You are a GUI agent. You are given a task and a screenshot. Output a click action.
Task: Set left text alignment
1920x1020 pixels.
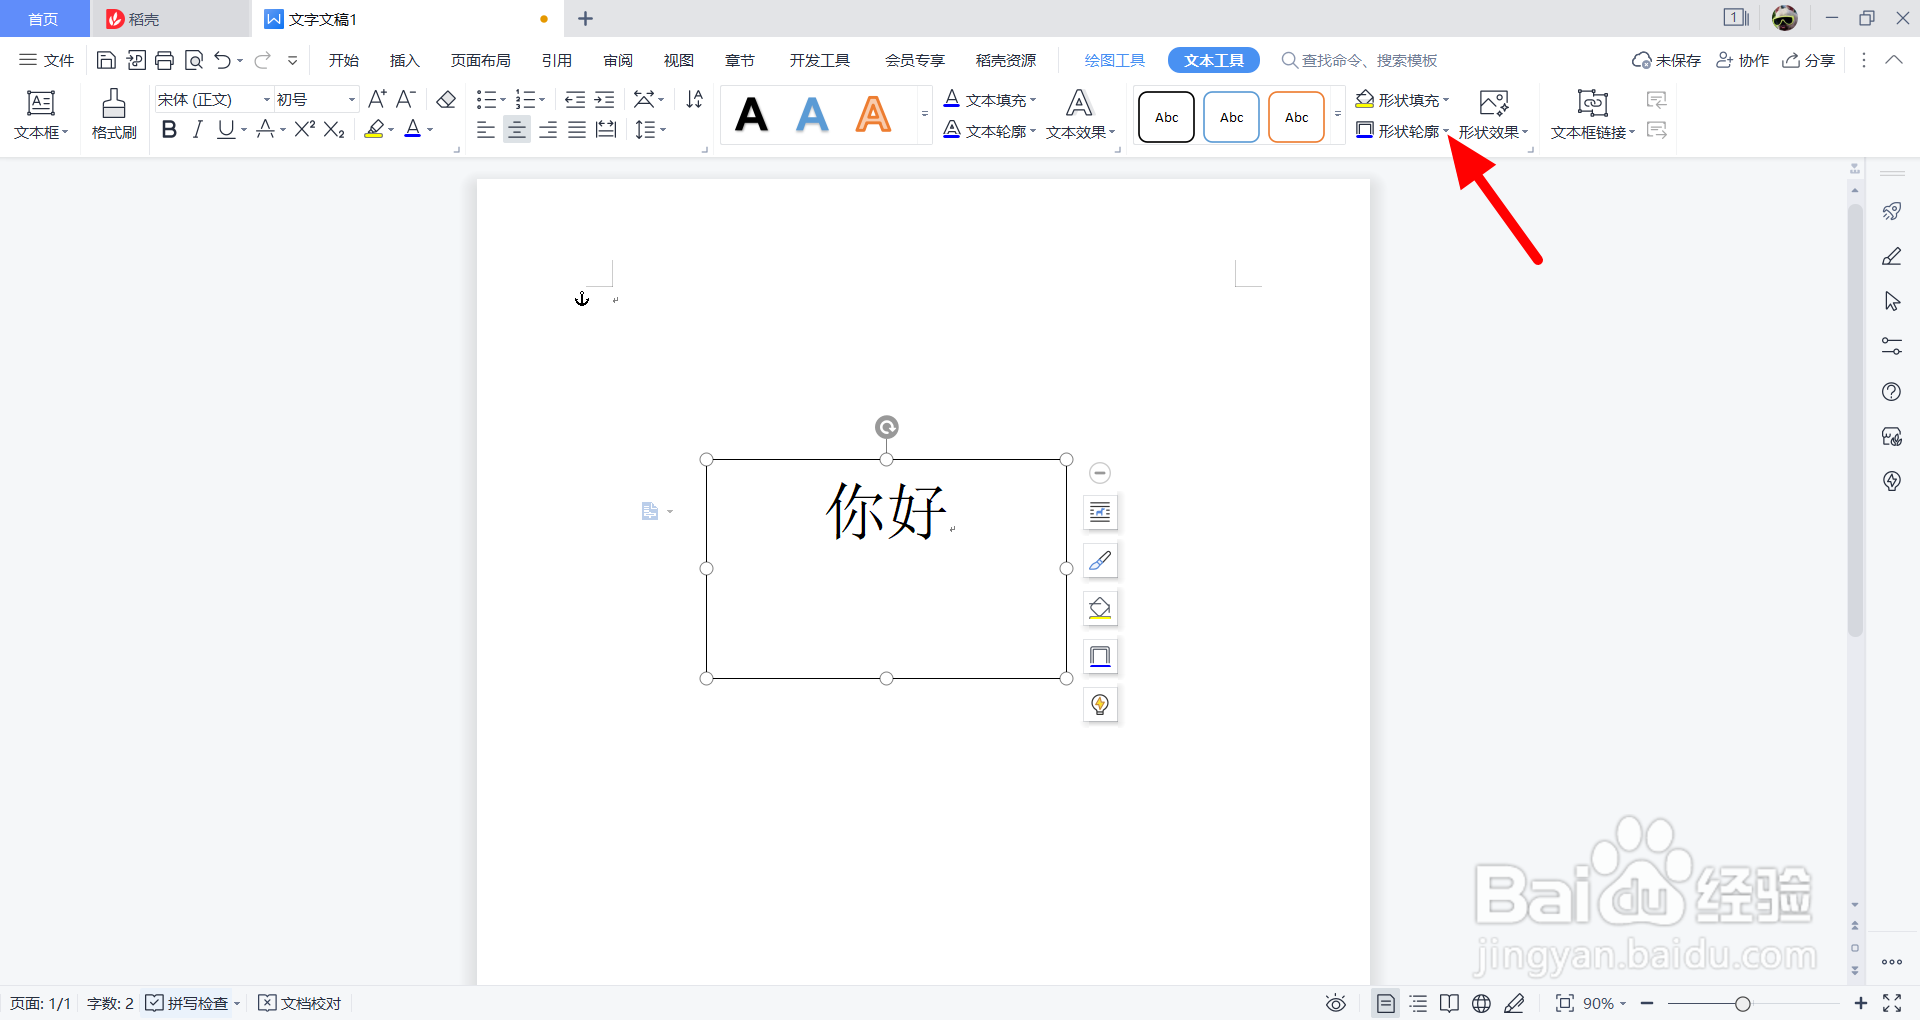486,129
